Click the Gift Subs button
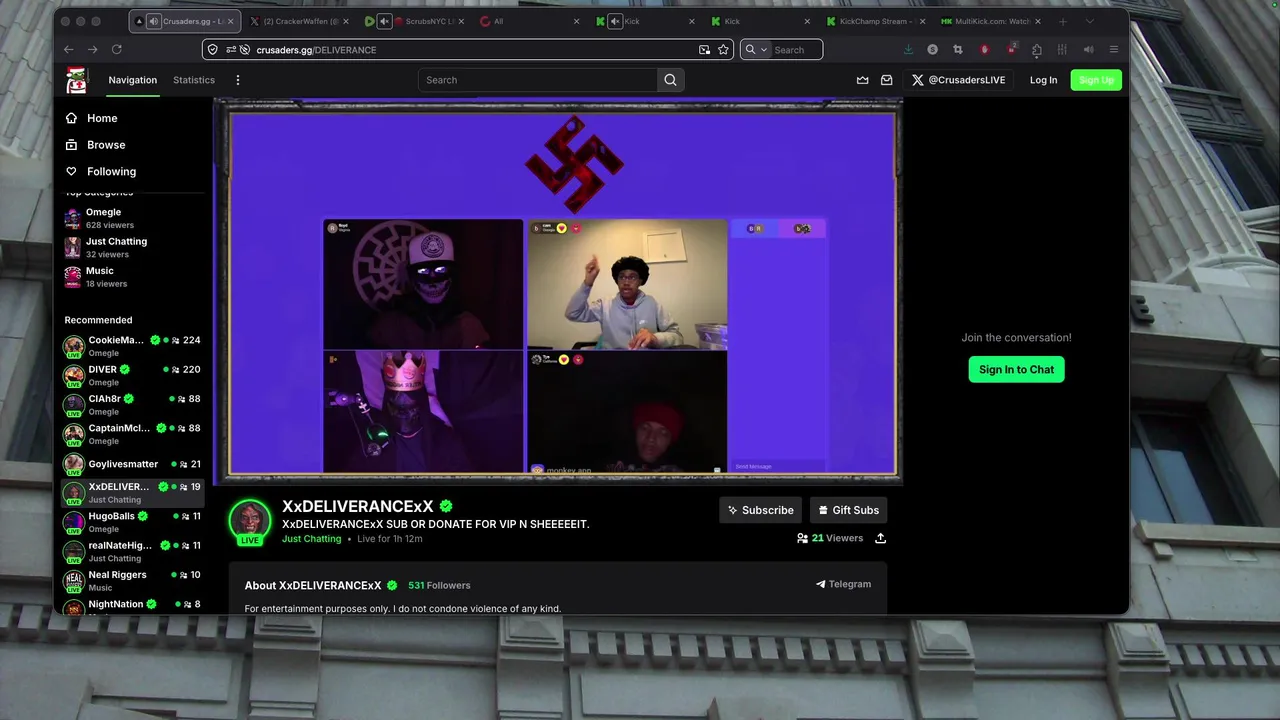1280x720 pixels. click(x=848, y=510)
